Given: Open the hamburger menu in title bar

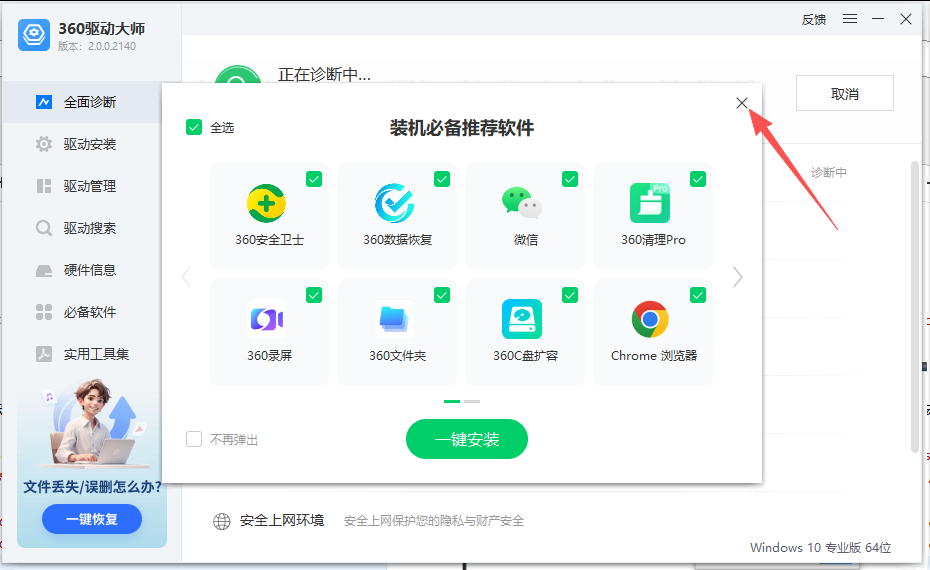Looking at the screenshot, I should coord(850,19).
